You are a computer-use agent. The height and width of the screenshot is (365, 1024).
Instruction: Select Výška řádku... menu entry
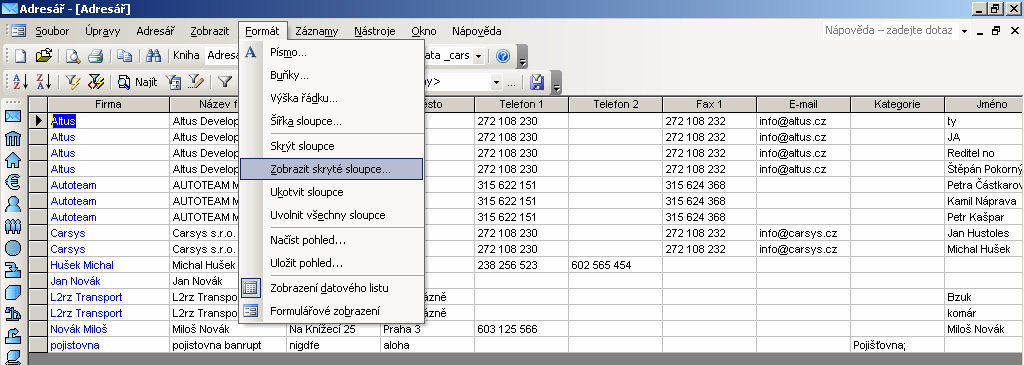[332, 99]
